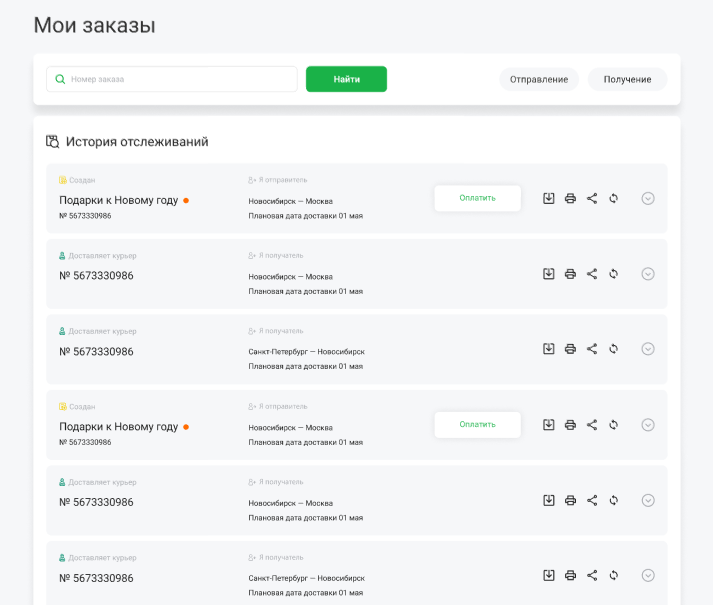
Task: Click the green Найти button
Action: pyautogui.click(x=346, y=79)
